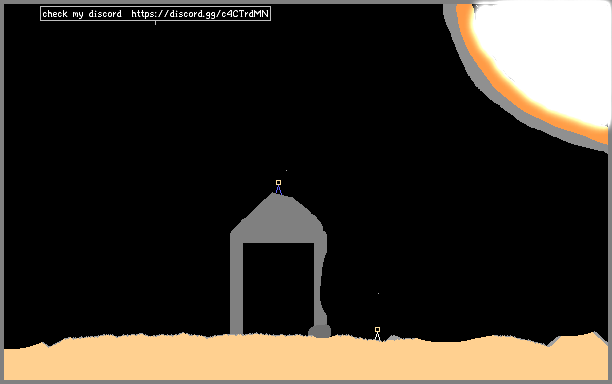Click the black doorway inside the gray structure
612x384 pixels.
pyautogui.click(x=278, y=288)
